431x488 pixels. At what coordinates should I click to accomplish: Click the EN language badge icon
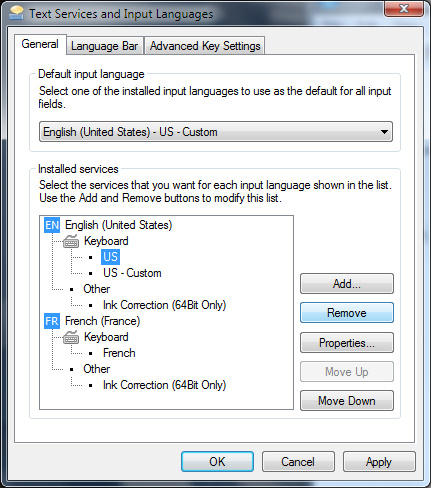pyautogui.click(x=52, y=225)
